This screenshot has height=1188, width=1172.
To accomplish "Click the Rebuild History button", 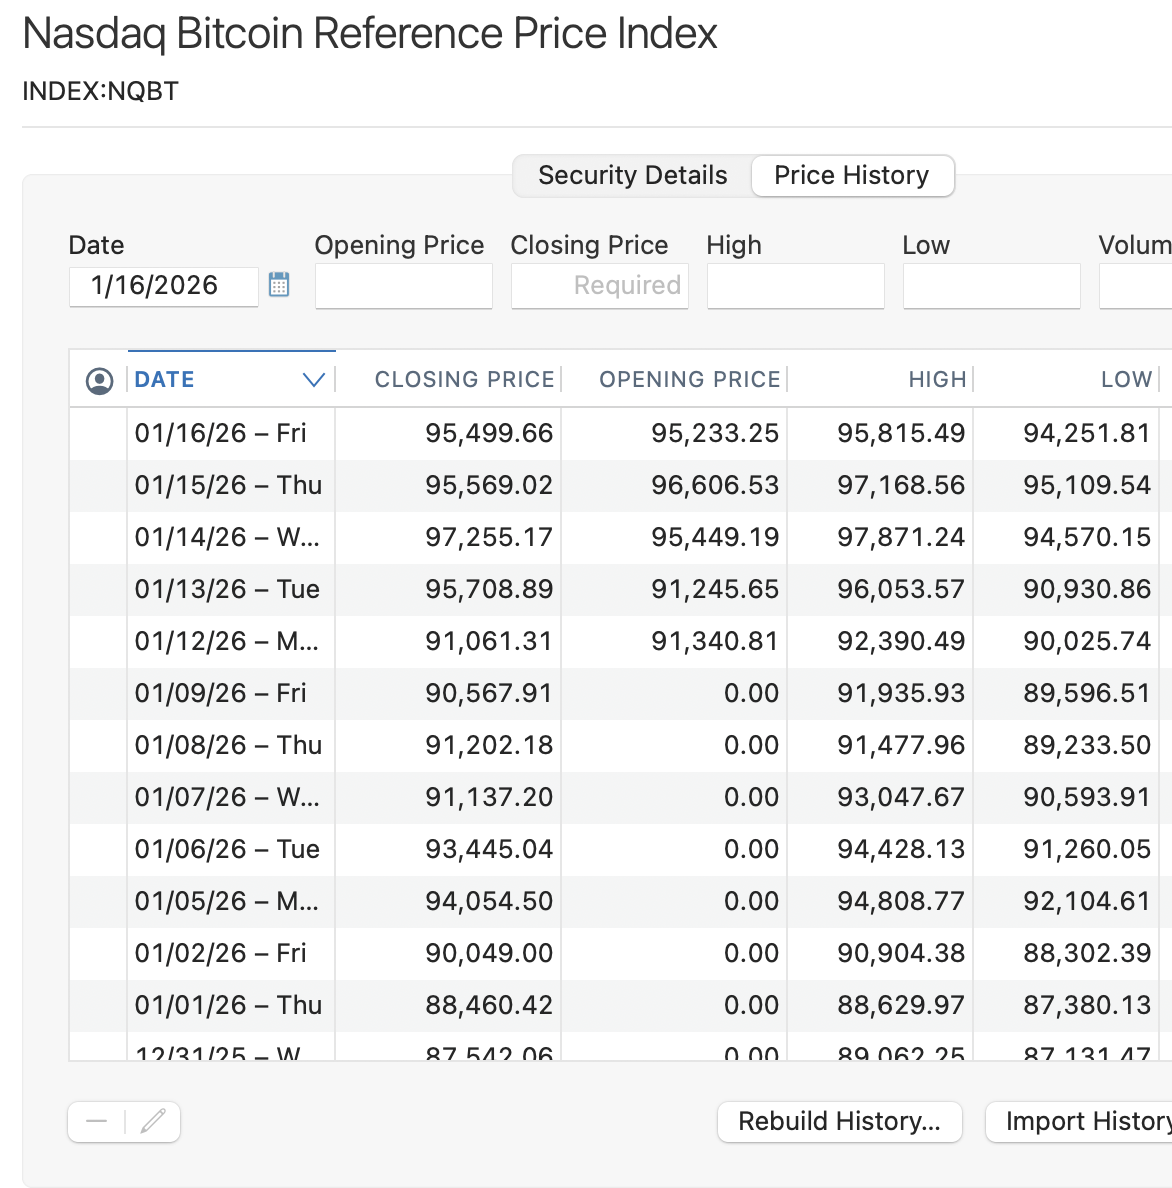I will tap(839, 1121).
